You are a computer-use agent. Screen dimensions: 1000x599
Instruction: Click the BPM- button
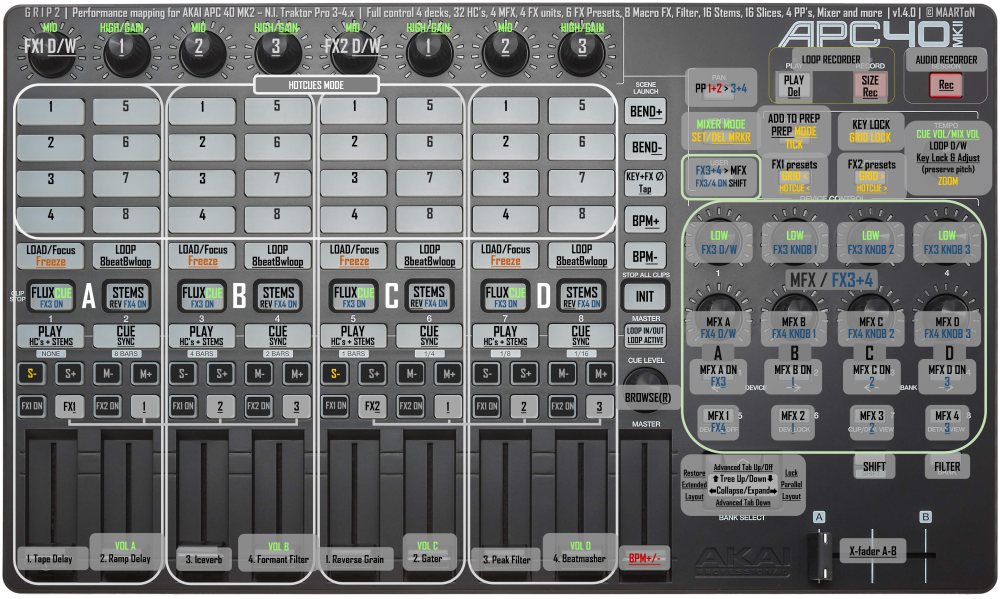click(x=645, y=256)
